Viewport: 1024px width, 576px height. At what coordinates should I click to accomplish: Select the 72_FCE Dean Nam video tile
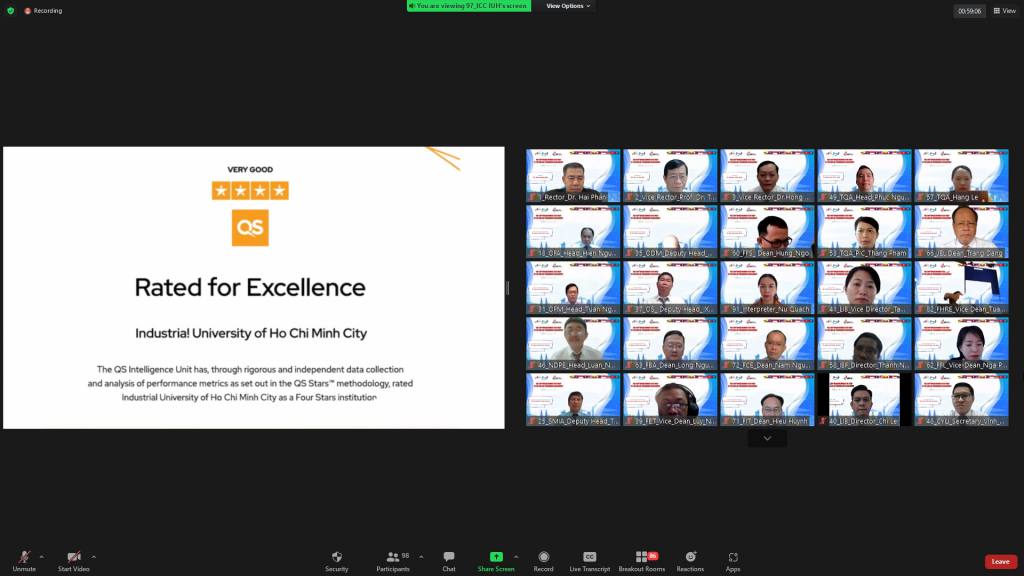tap(767, 344)
